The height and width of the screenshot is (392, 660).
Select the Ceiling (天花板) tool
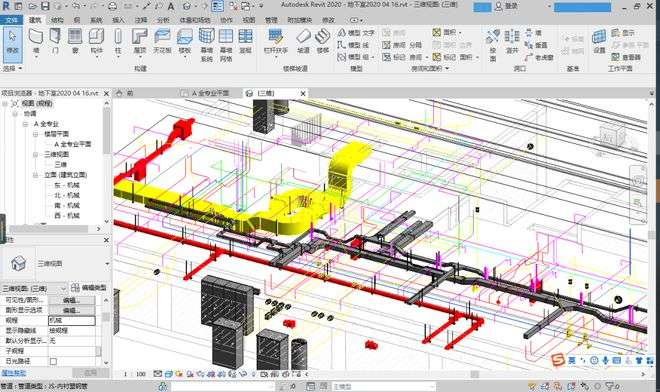coord(162,41)
